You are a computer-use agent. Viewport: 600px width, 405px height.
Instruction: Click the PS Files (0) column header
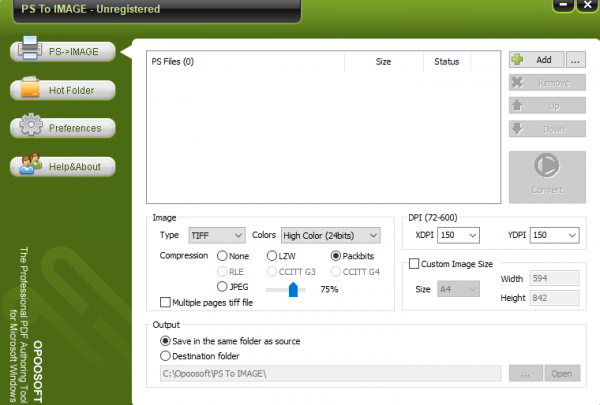tap(245, 62)
